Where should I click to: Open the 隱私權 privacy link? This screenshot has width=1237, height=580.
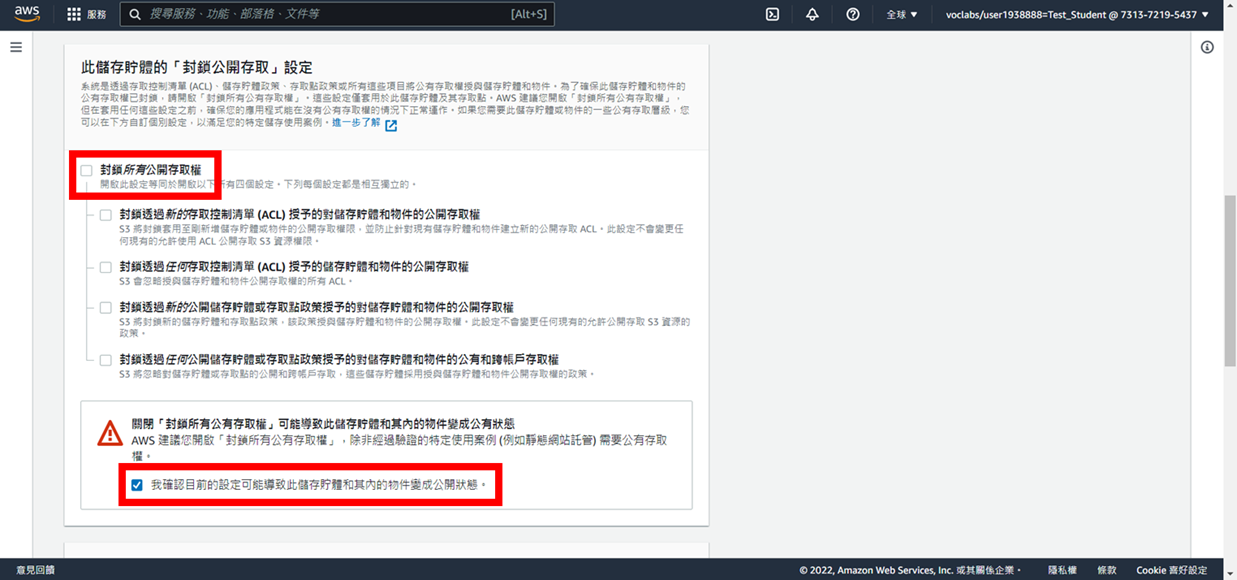(x=1062, y=570)
